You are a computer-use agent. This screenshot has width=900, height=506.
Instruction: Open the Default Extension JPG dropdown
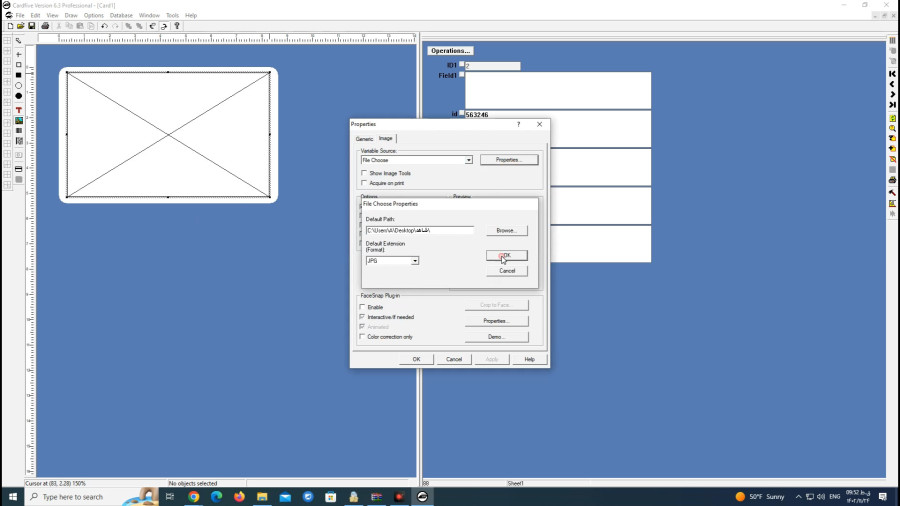[x=414, y=261]
